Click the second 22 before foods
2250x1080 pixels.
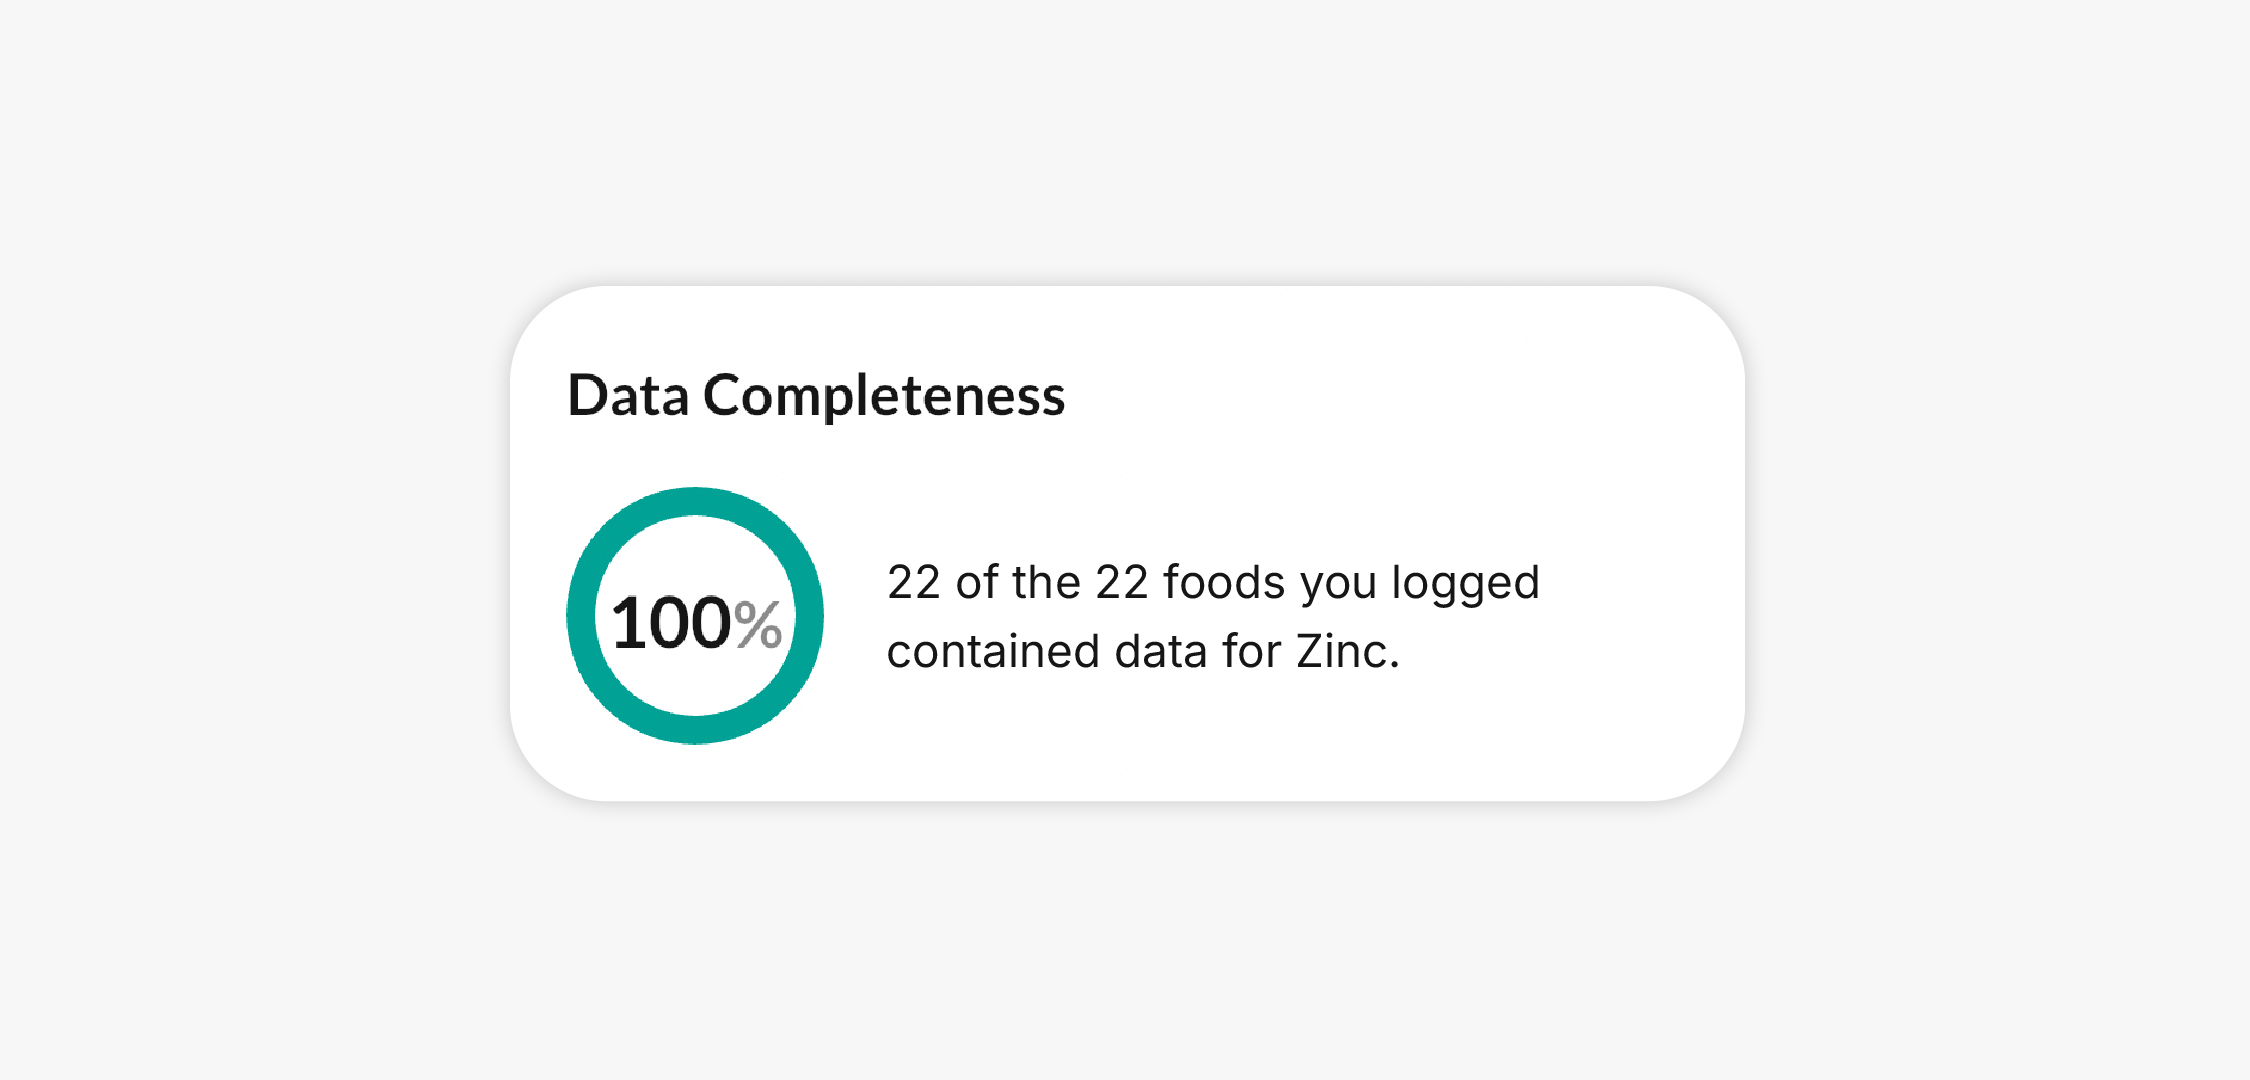pos(1122,582)
